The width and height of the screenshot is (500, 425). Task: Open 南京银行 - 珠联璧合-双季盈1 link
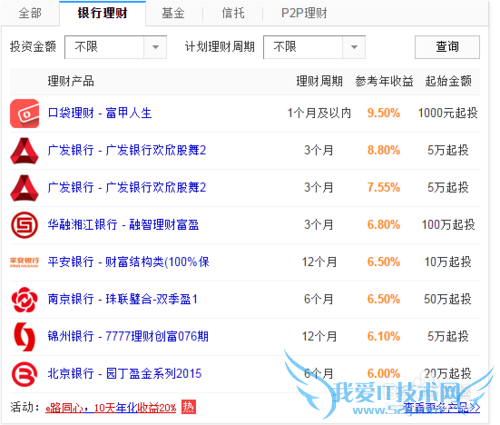point(123,299)
